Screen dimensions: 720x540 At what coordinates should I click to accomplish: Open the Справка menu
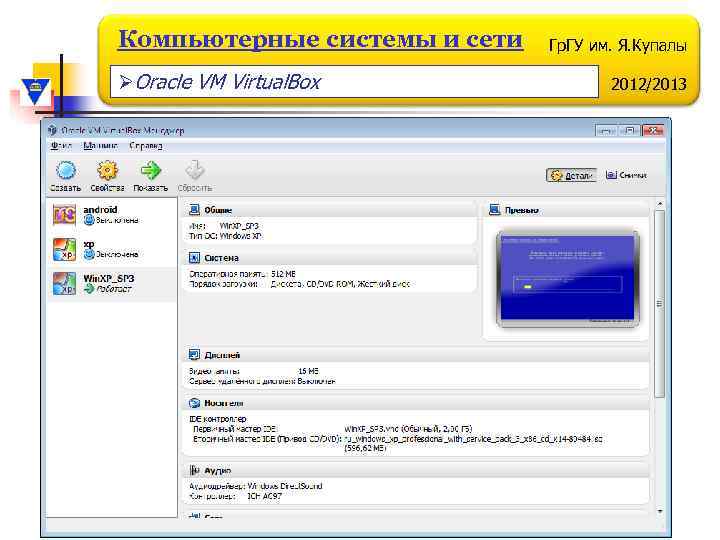(146, 146)
